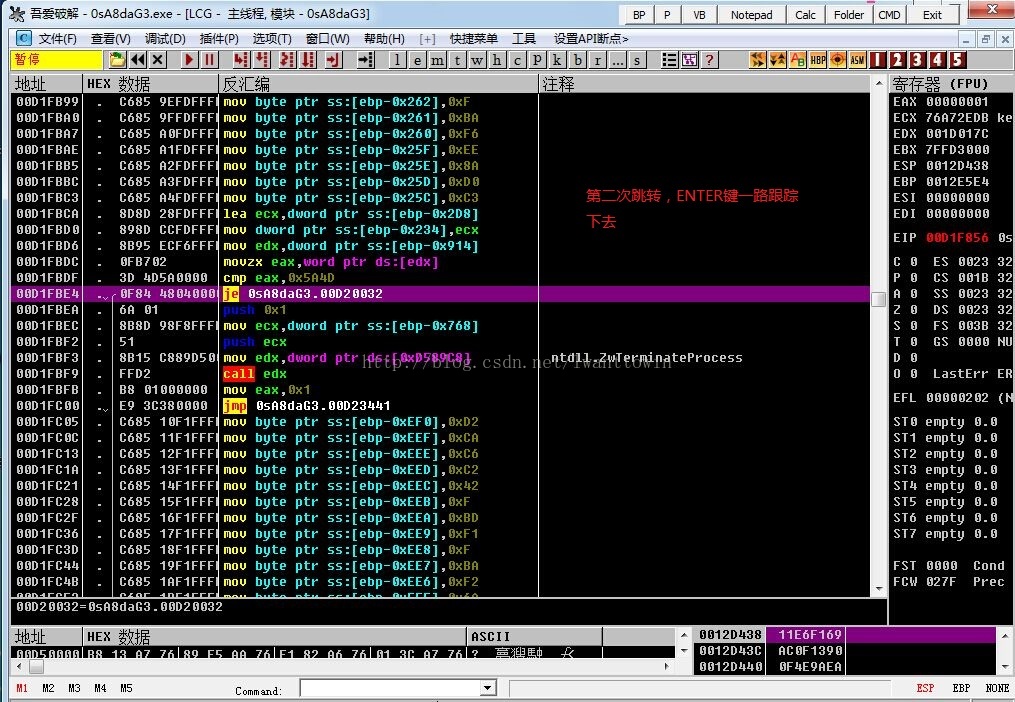Viewport: 1015px width, 702px height.
Task: Select the call edx instruction row
Action: 440,374
